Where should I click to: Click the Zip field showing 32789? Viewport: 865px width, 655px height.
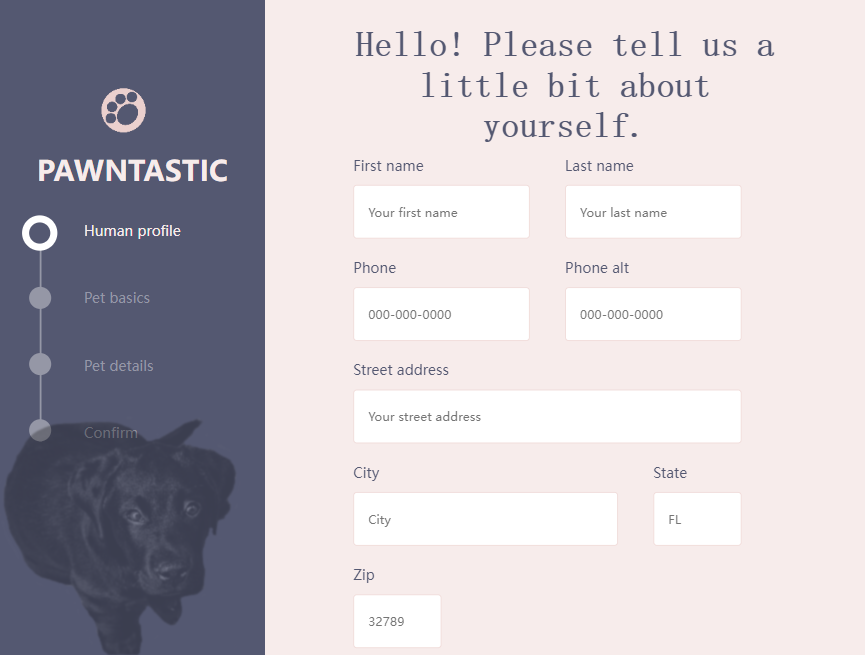[397, 621]
